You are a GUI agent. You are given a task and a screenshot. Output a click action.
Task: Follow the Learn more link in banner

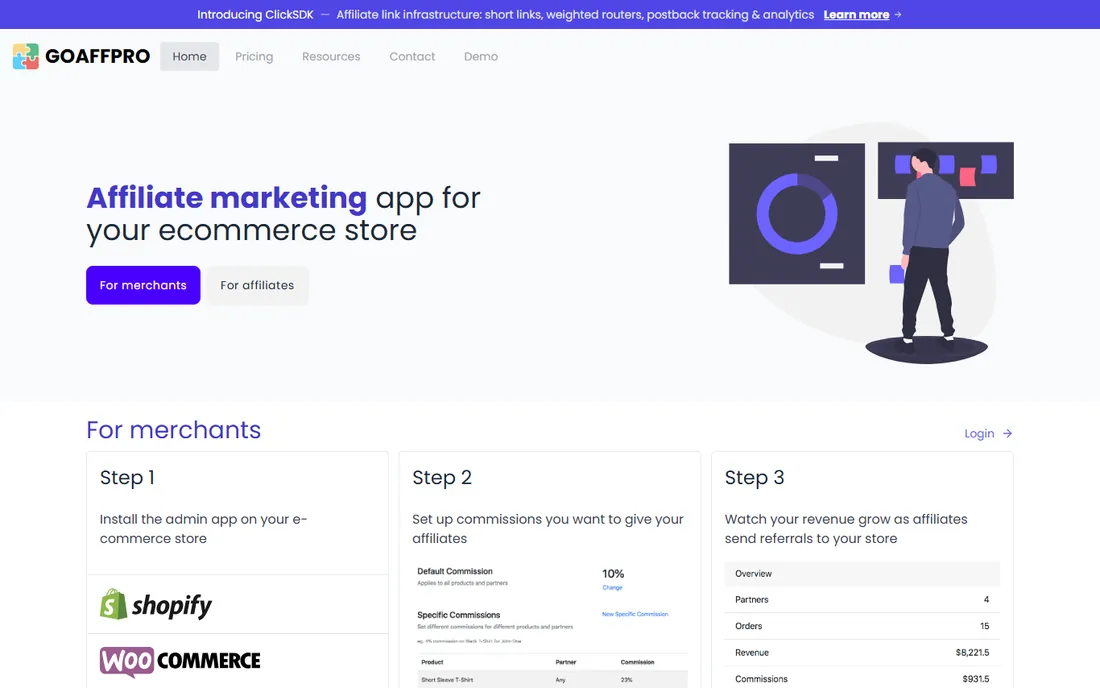[857, 15]
